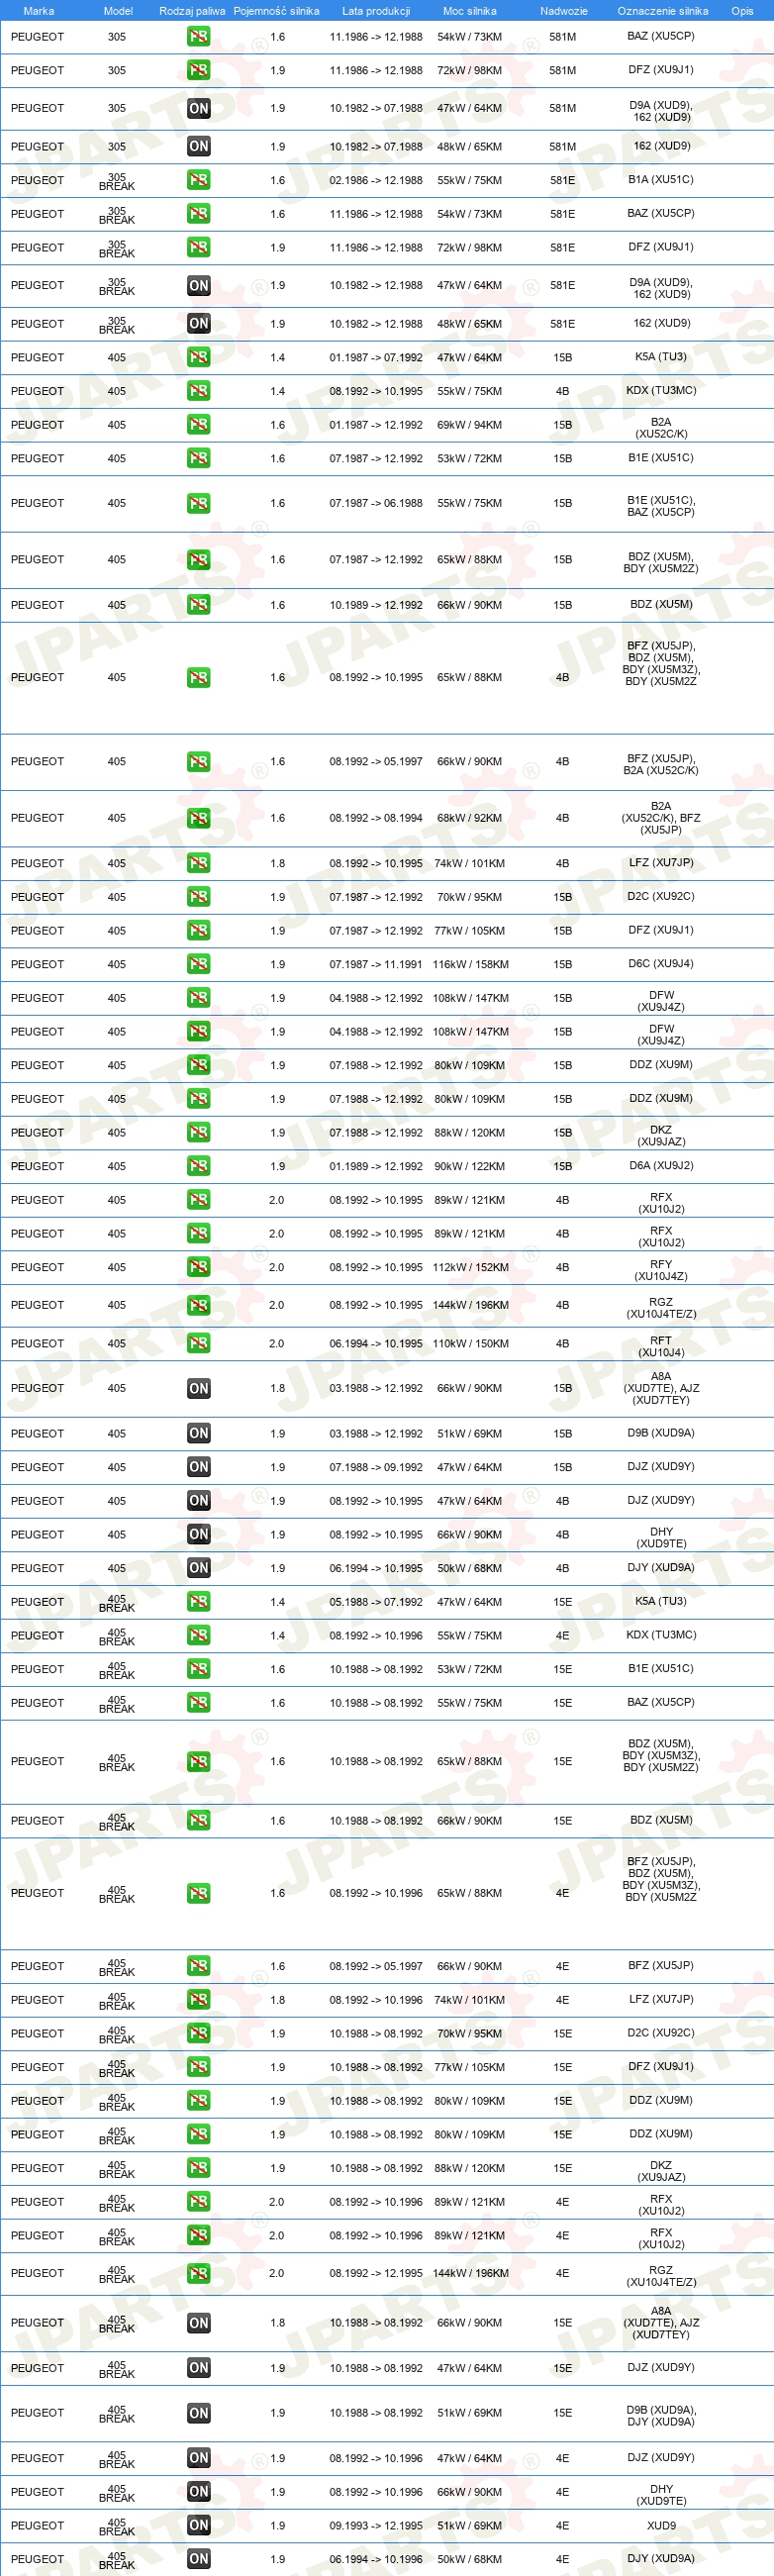Click petrol icon in 405 BREAK RGZ 4E row

(x=198, y=2274)
